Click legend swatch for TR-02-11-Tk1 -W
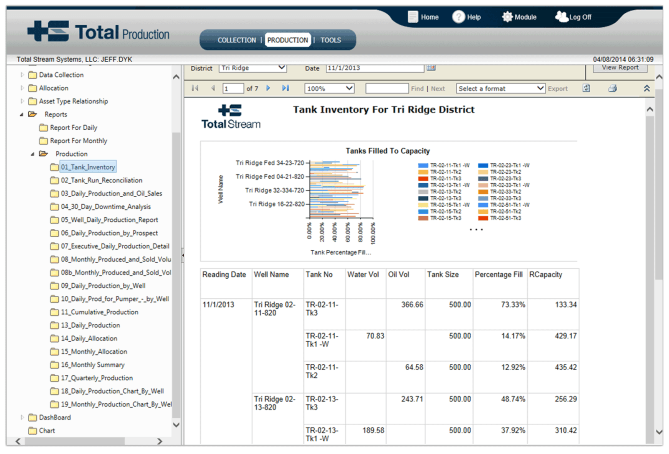This screenshot has height=454, width=669. pos(423,166)
